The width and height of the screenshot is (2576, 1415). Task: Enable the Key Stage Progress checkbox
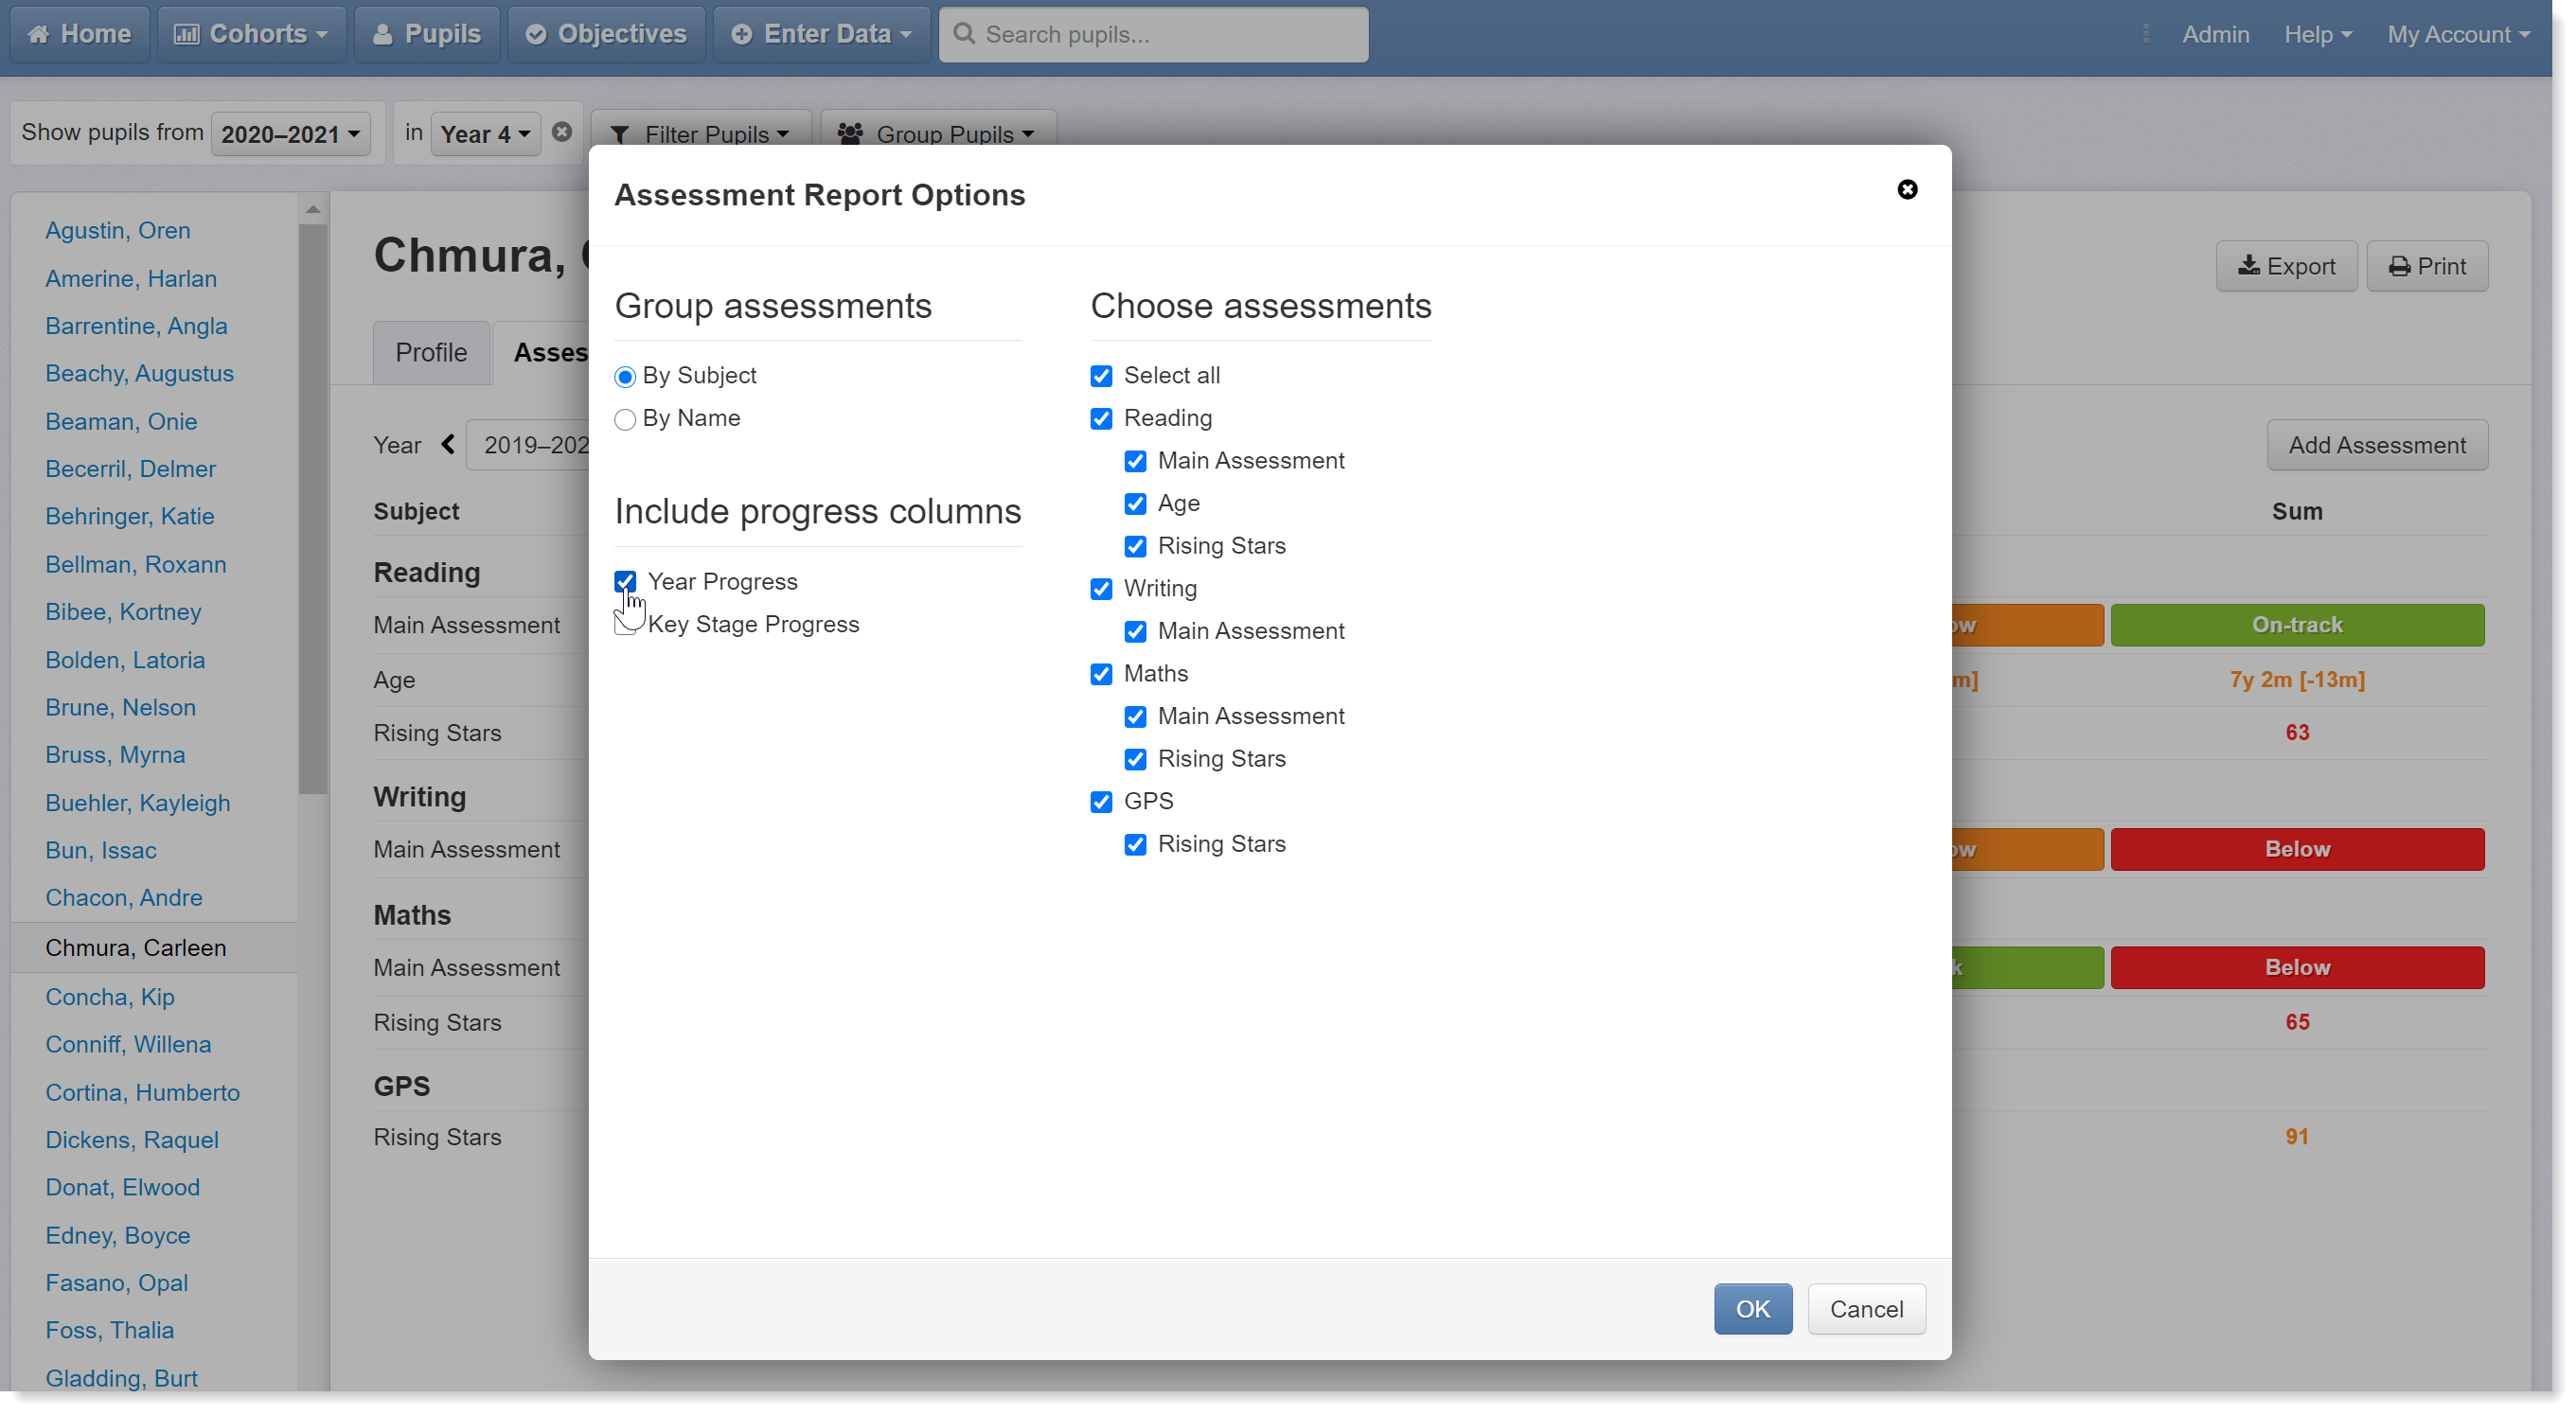click(626, 624)
